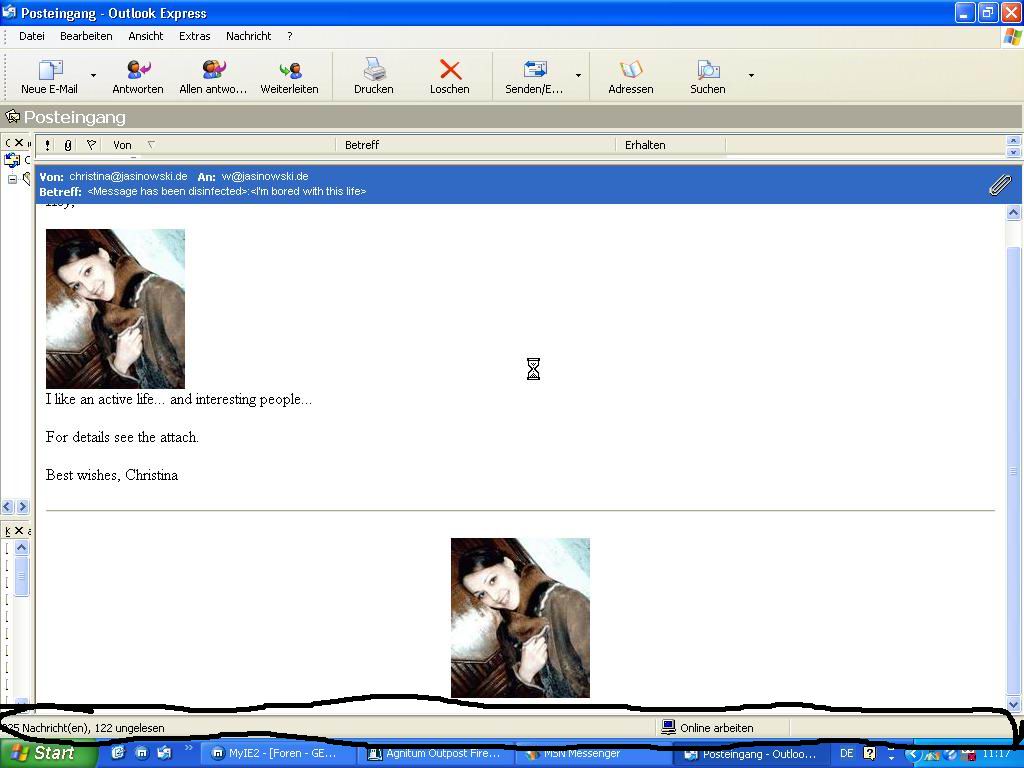This screenshot has height=768, width=1024.
Task: Delete the message with the Löschen button
Action: click(x=450, y=77)
